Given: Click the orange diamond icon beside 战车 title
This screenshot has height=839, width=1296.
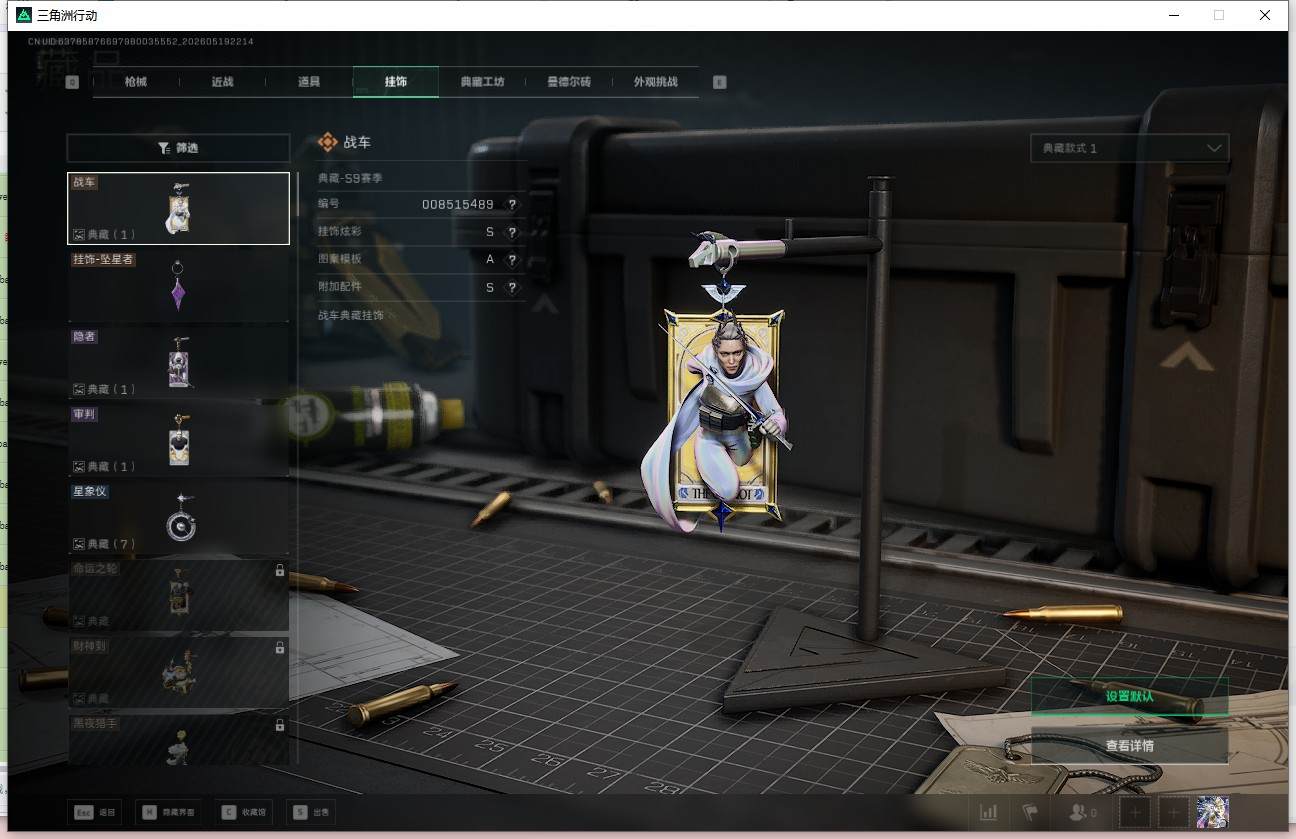Looking at the screenshot, I should (327, 142).
